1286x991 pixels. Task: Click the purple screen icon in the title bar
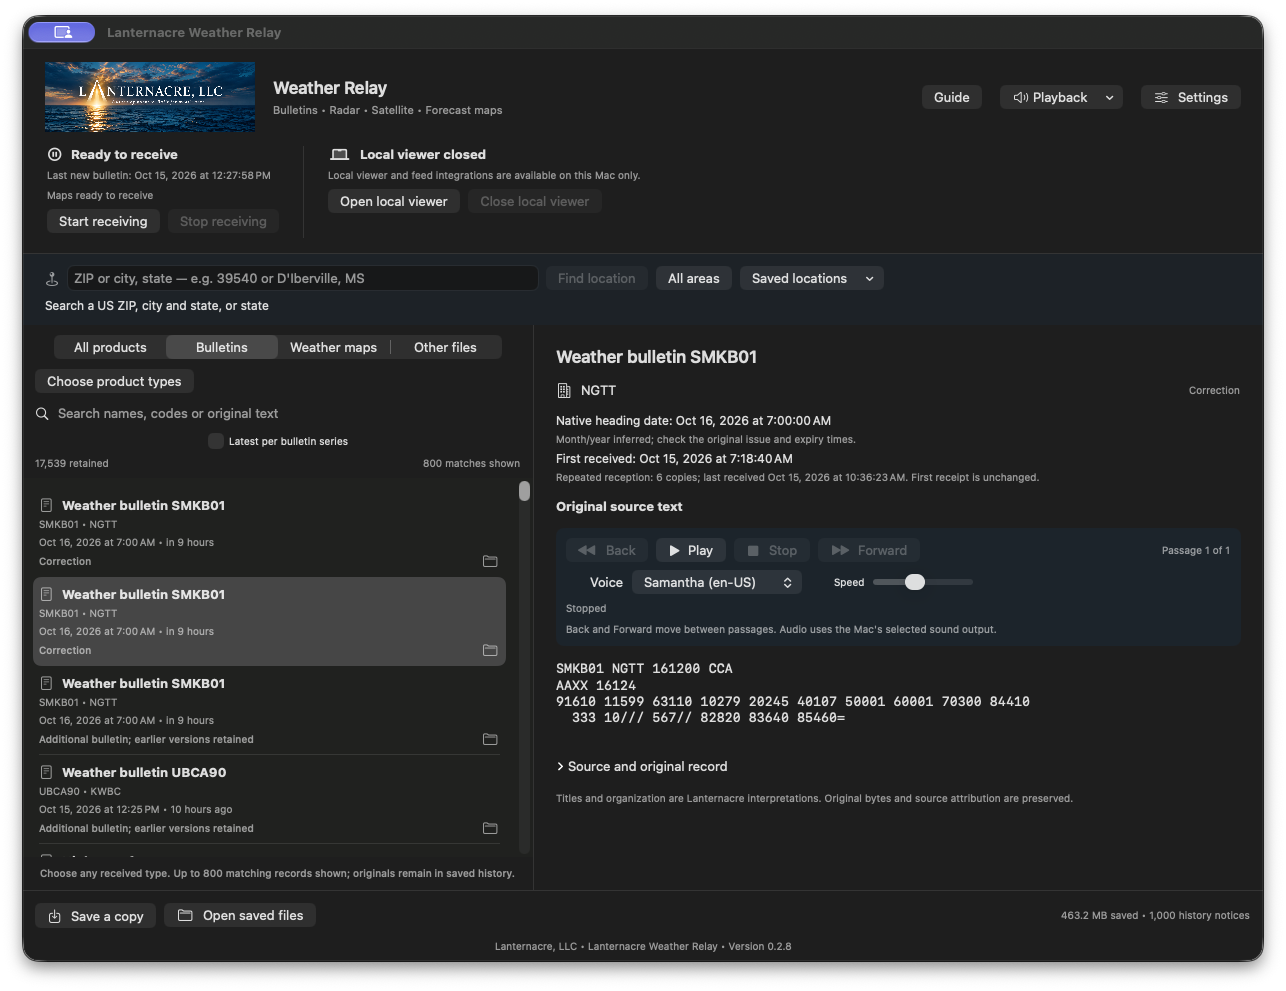62,32
